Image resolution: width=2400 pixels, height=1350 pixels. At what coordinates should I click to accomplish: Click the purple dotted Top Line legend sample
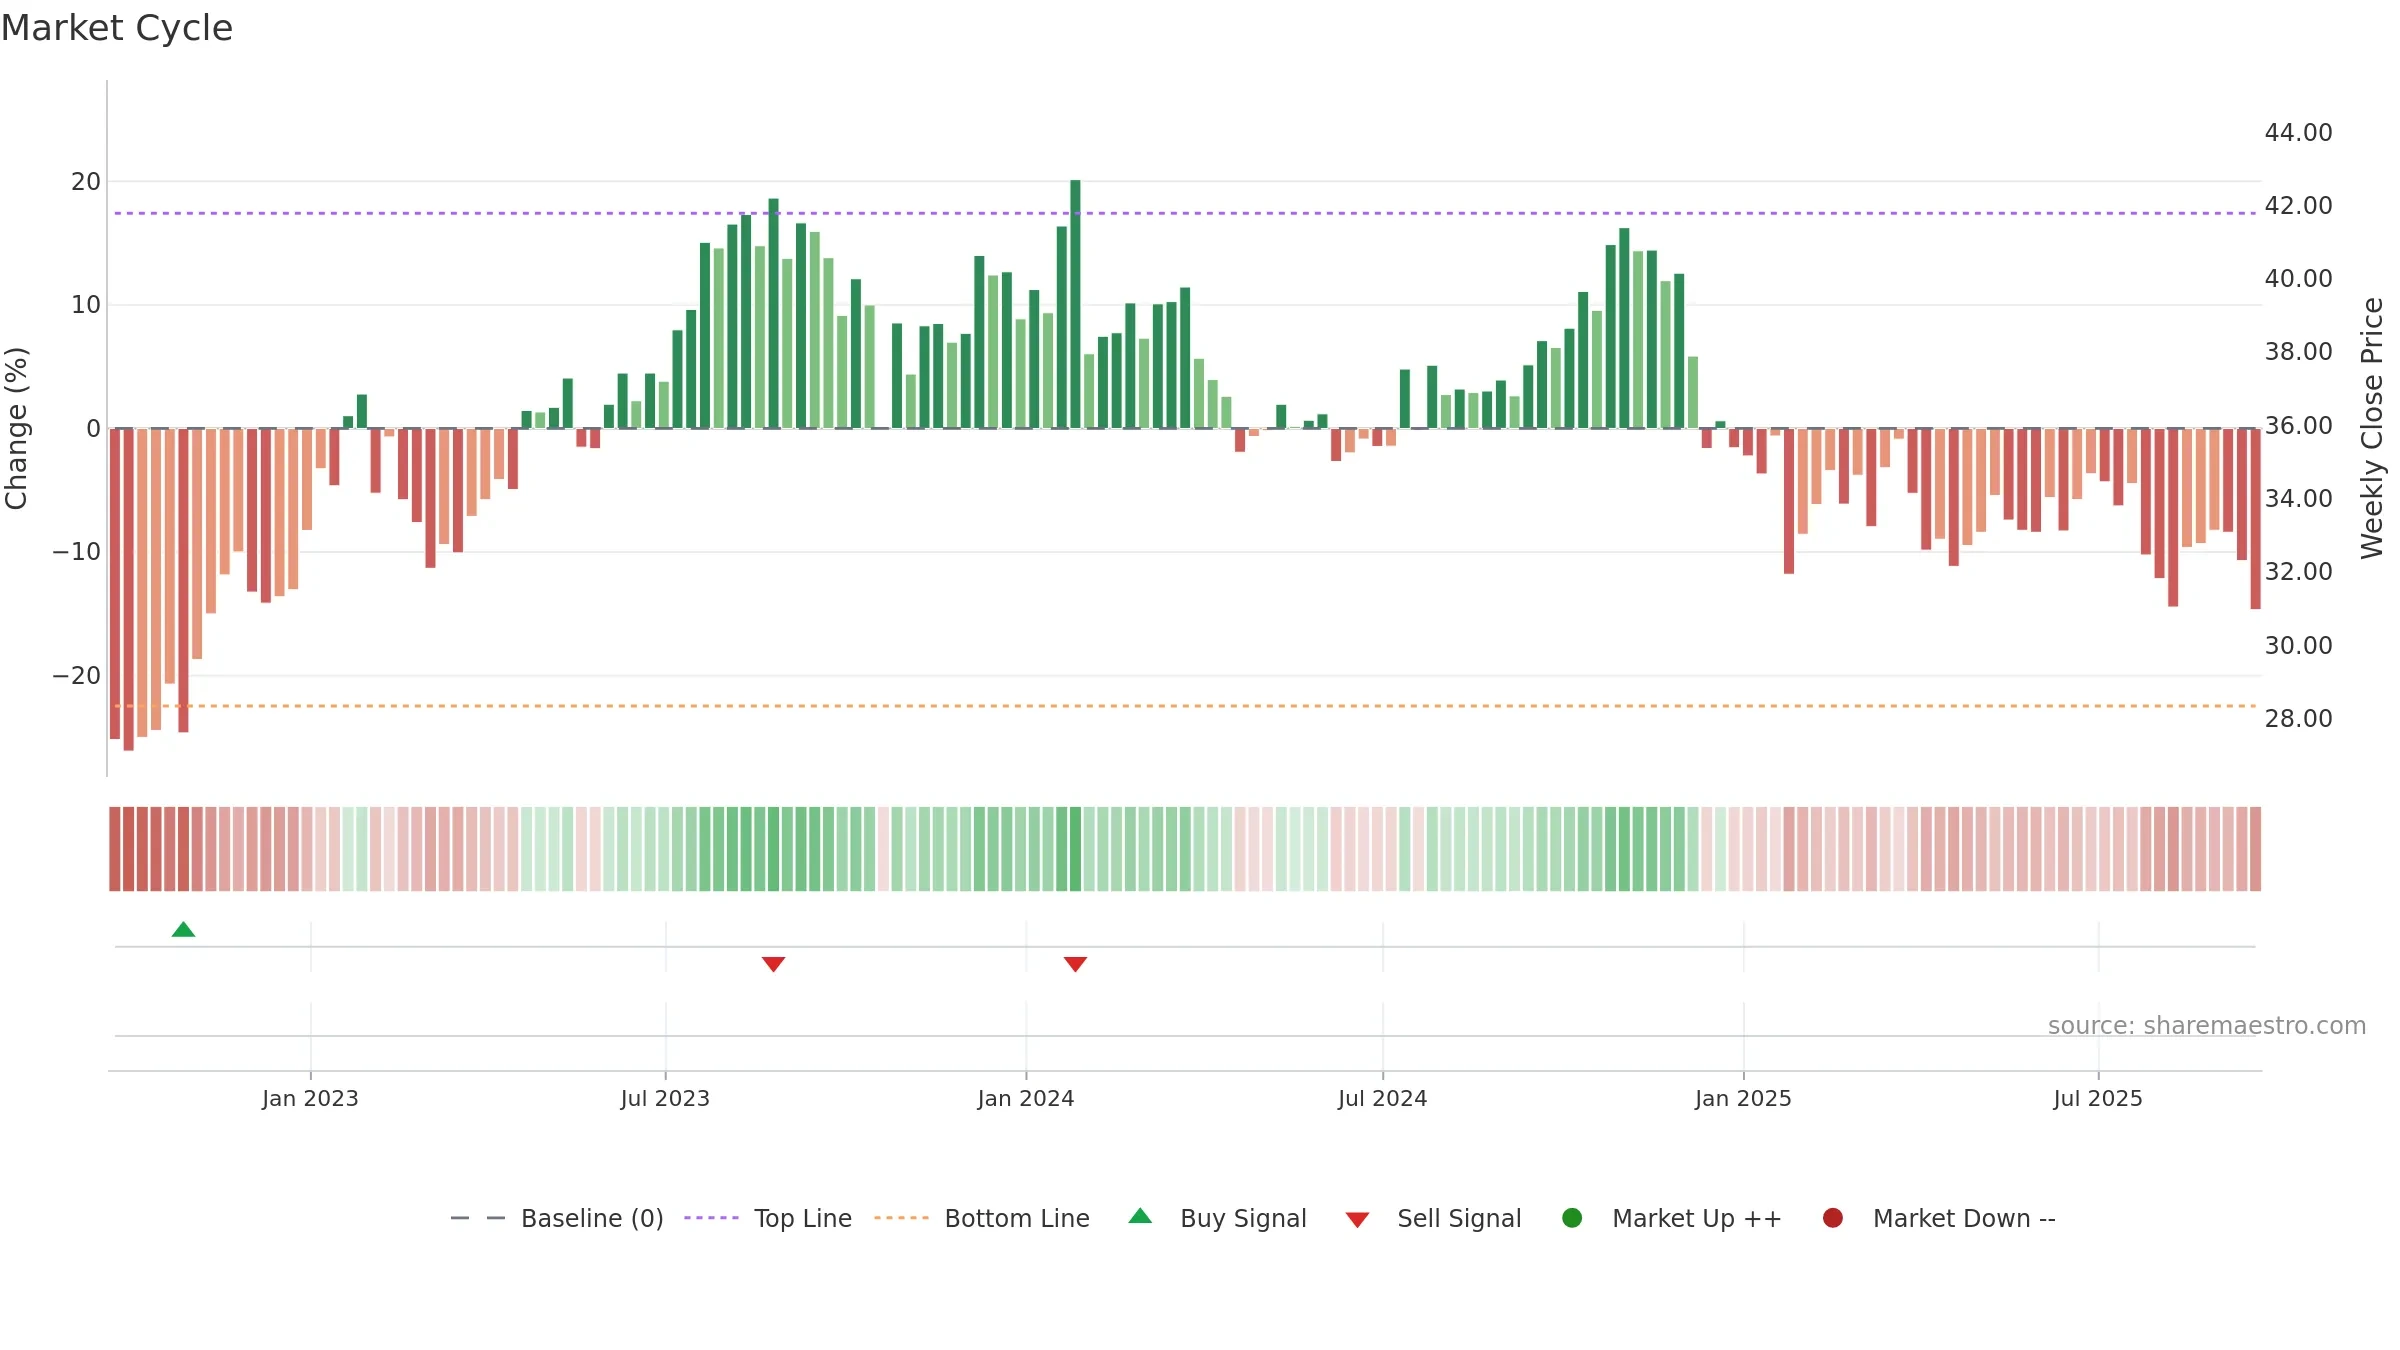click(x=711, y=1218)
